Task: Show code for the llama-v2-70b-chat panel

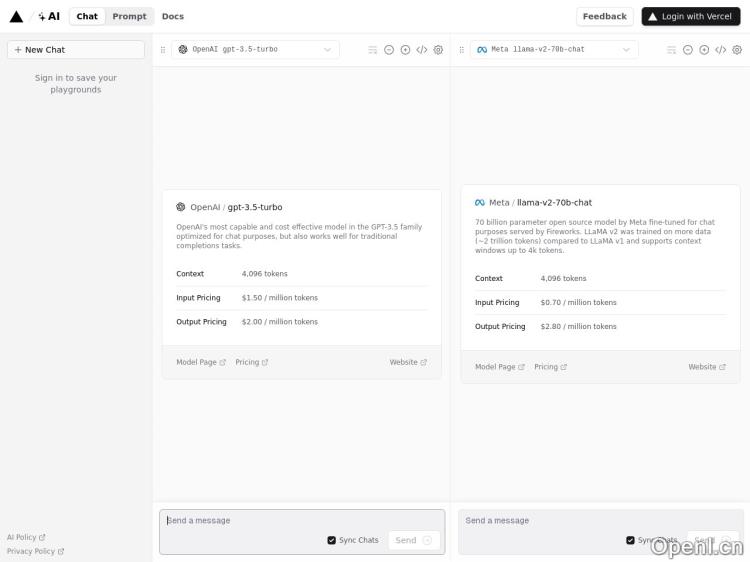Action: [x=720, y=50]
